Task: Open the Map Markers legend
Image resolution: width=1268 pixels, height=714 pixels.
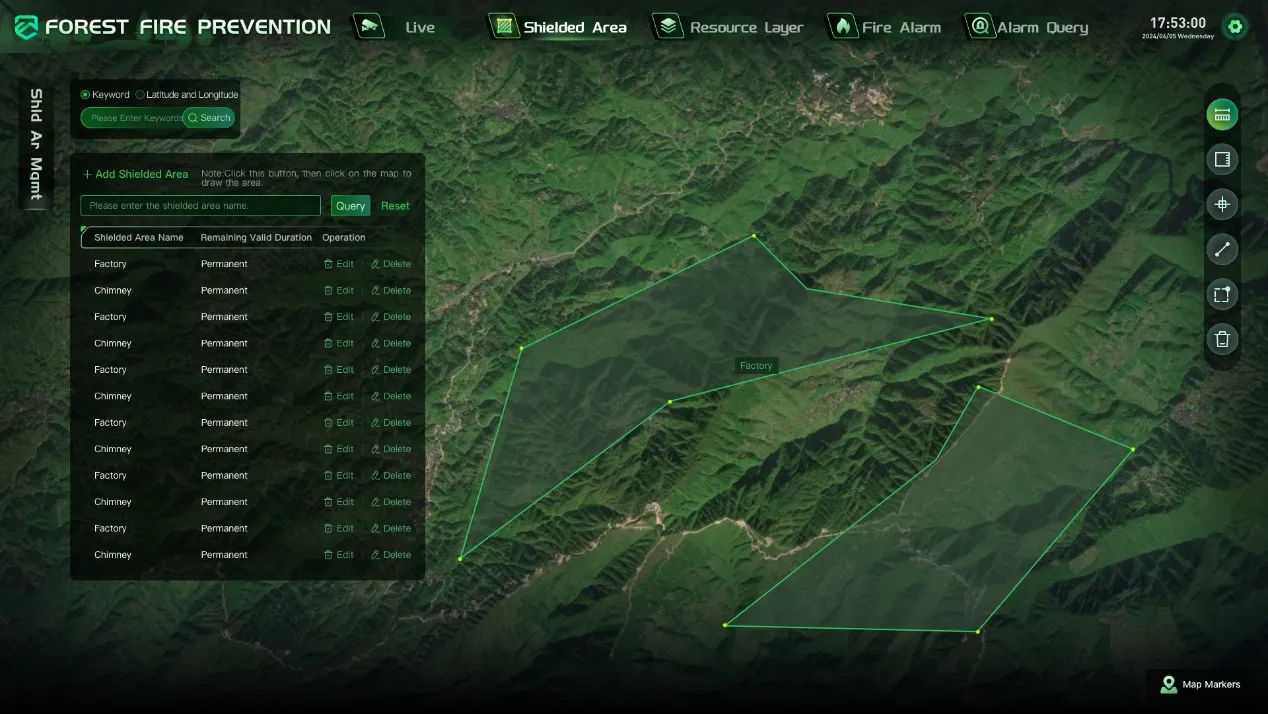Action: point(1199,685)
